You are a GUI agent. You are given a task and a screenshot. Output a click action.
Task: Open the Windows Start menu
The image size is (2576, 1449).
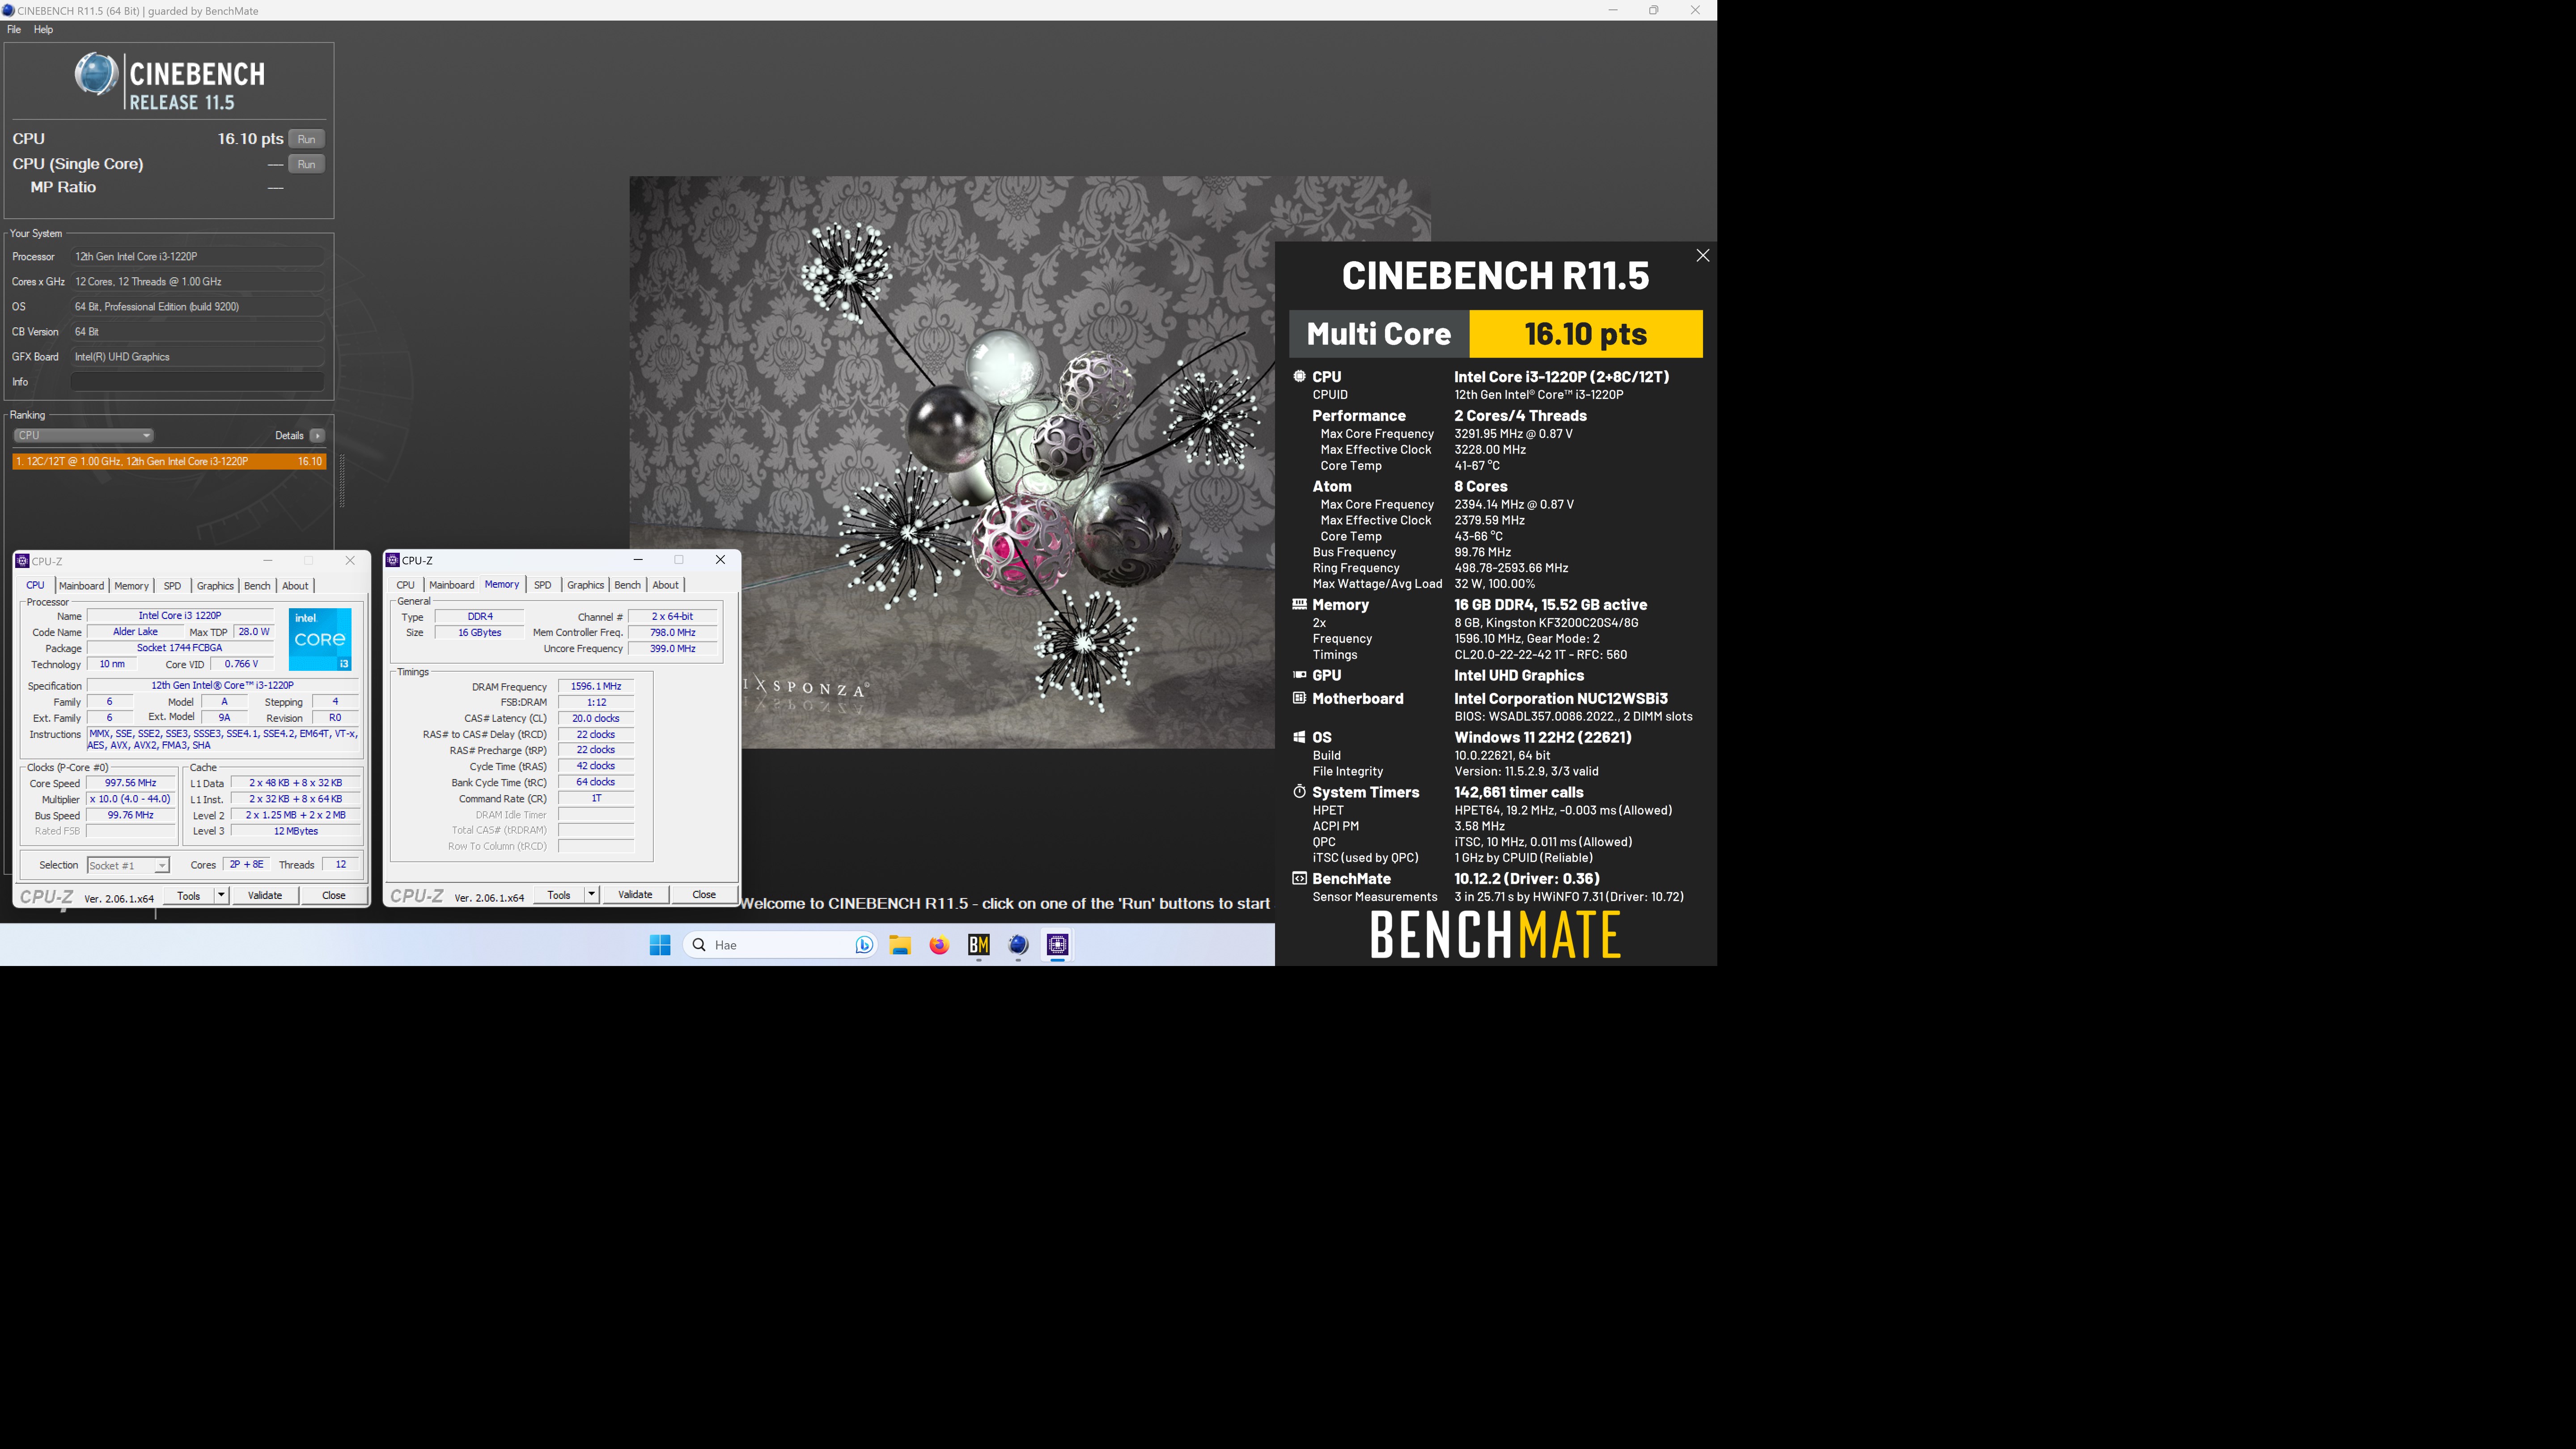click(660, 945)
